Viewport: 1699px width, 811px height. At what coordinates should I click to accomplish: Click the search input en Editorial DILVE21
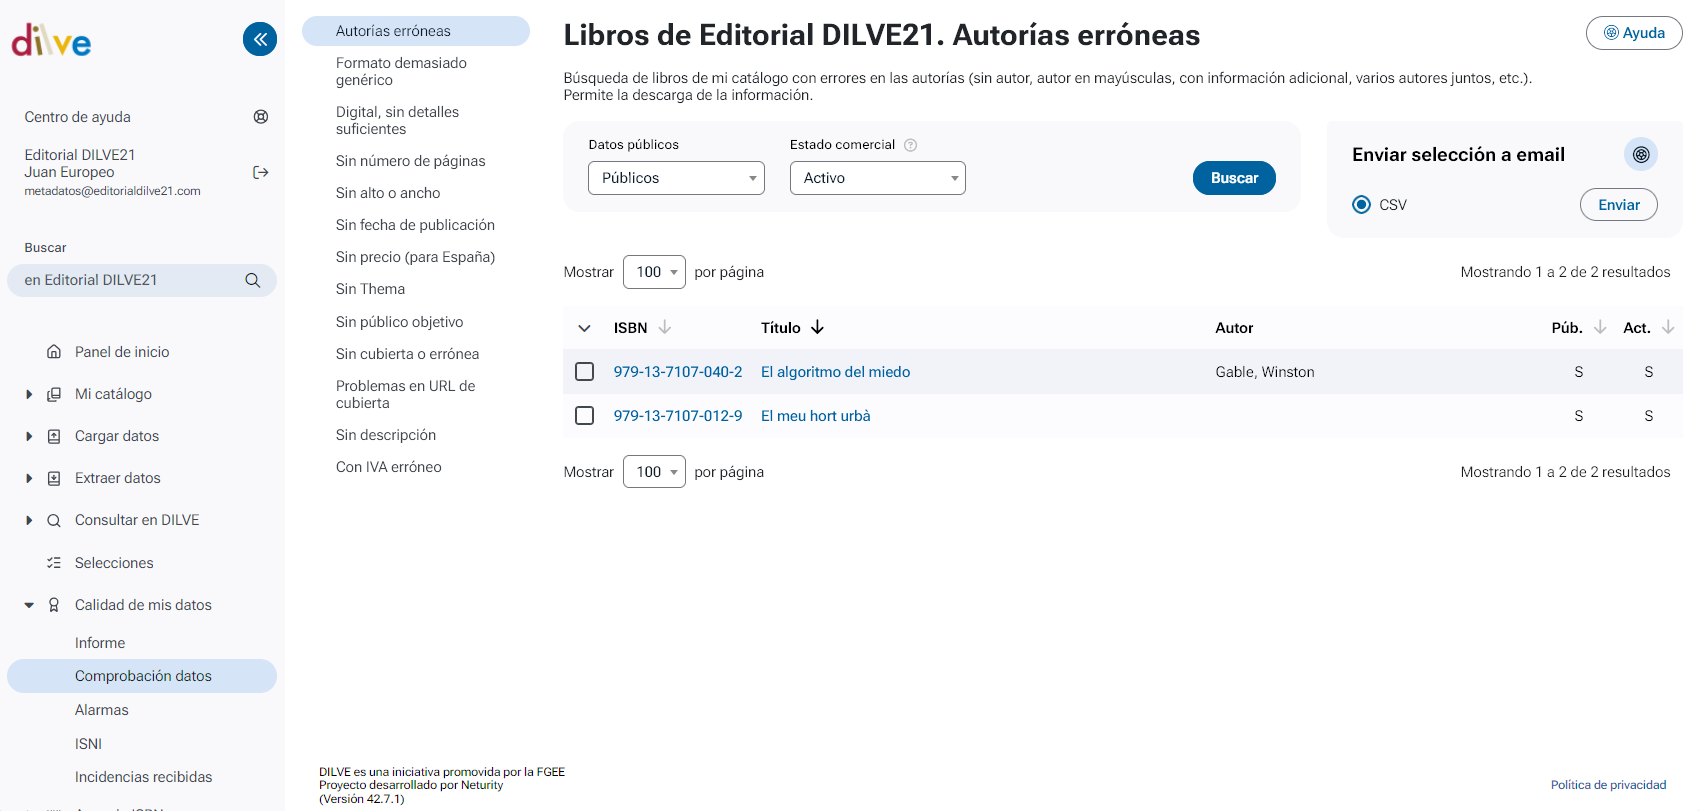(125, 281)
